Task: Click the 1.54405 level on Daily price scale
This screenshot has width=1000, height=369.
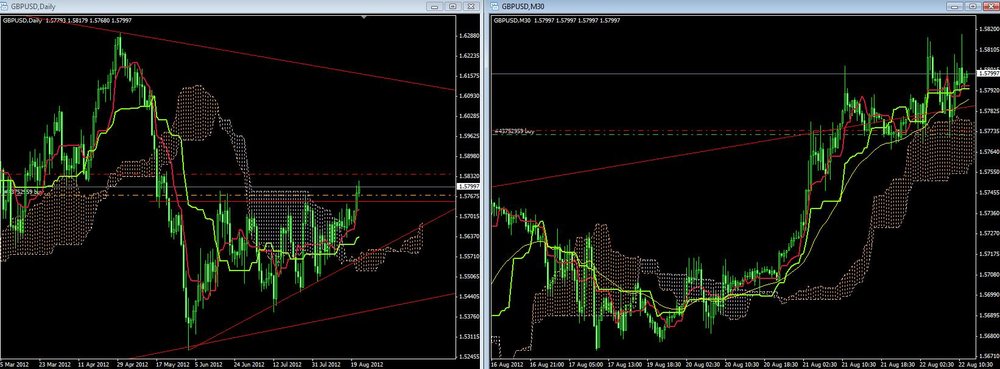Action: [x=469, y=296]
